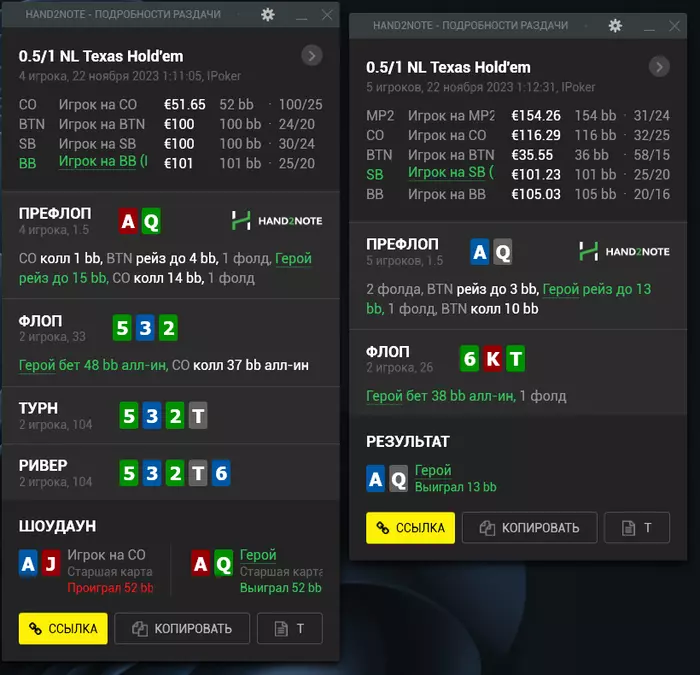Image resolution: width=700 pixels, height=675 pixels.
Task: Click red Ace card in hero showdown hand
Action: (200, 563)
